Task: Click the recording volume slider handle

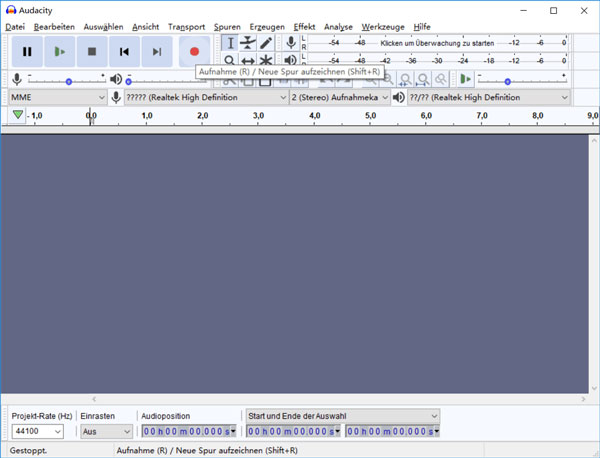Action: point(69,81)
